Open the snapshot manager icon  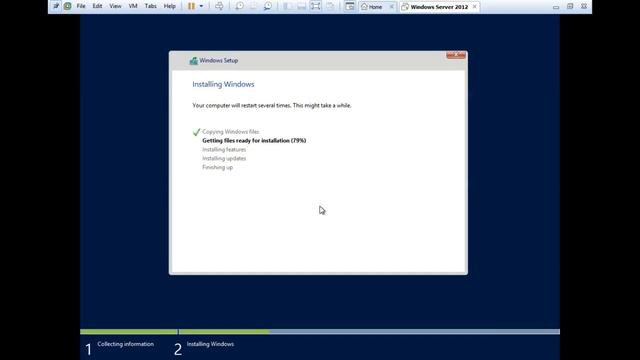(x=268, y=6)
